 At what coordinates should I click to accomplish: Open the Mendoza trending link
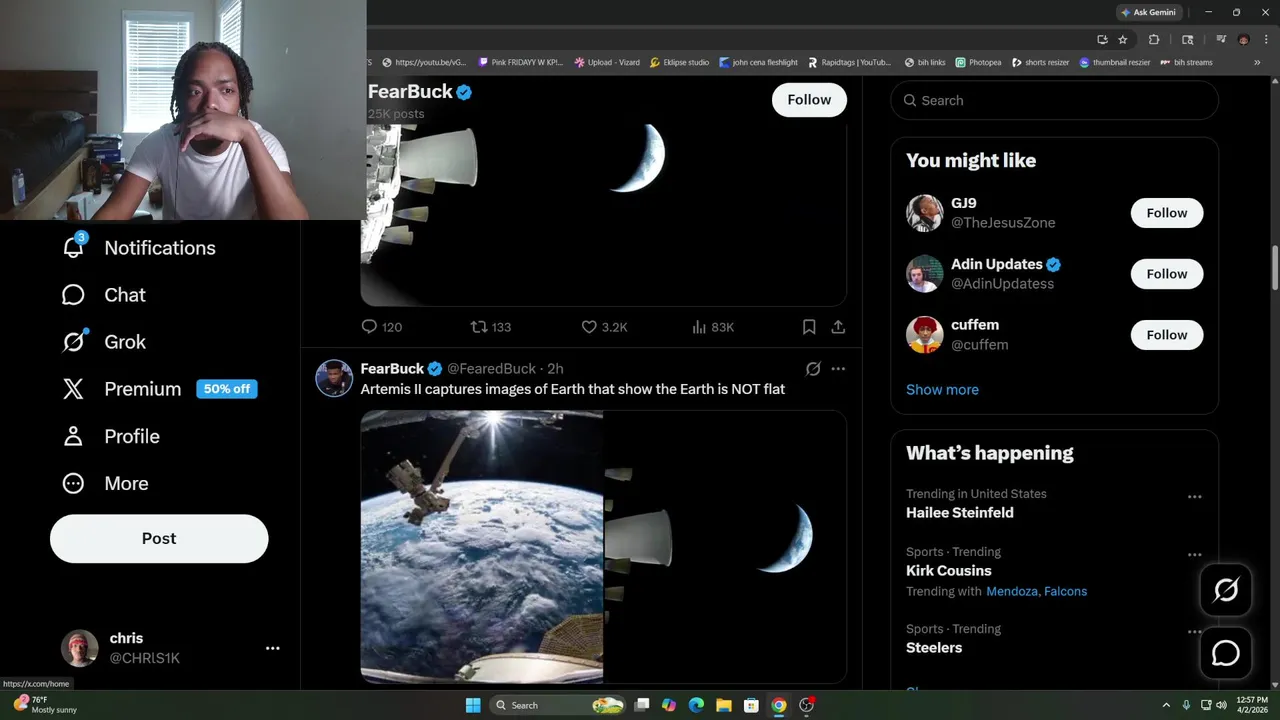[x=1012, y=592]
